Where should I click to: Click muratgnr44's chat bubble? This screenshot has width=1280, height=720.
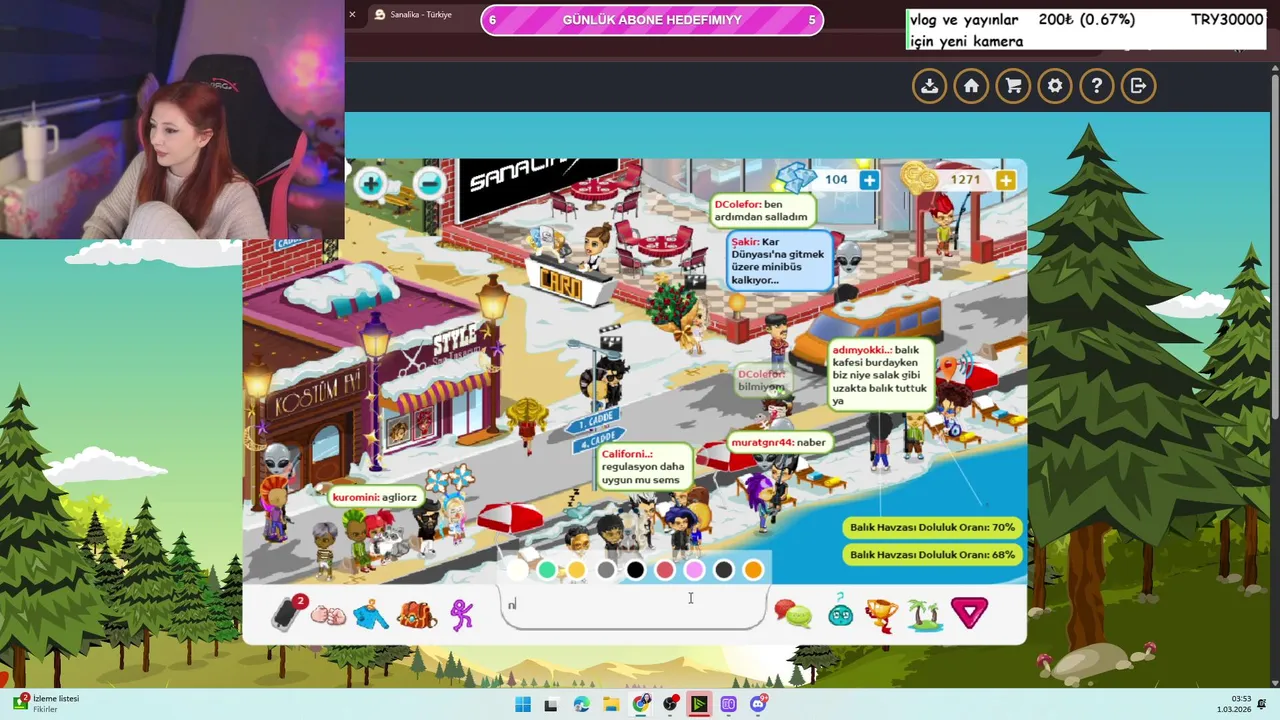pyautogui.click(x=778, y=442)
